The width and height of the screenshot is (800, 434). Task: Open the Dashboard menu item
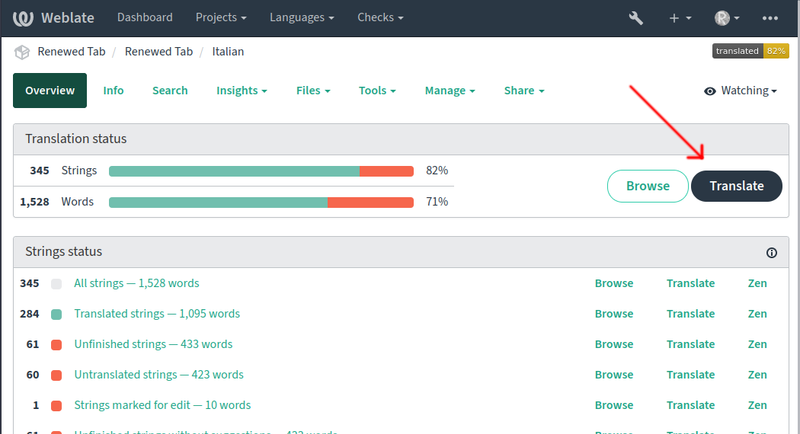coord(145,17)
